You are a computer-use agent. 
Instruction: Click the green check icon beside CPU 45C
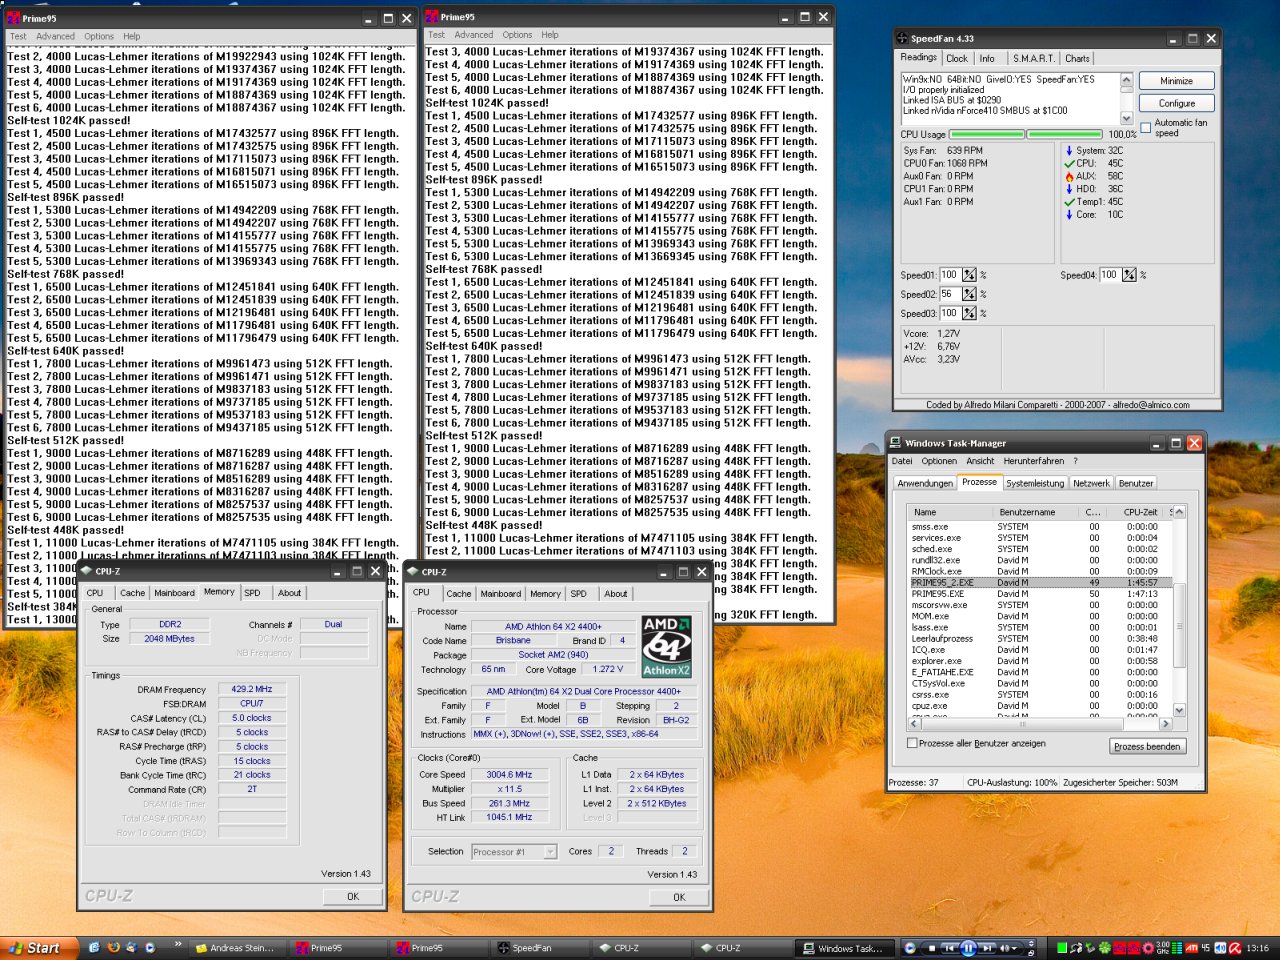(1069, 163)
